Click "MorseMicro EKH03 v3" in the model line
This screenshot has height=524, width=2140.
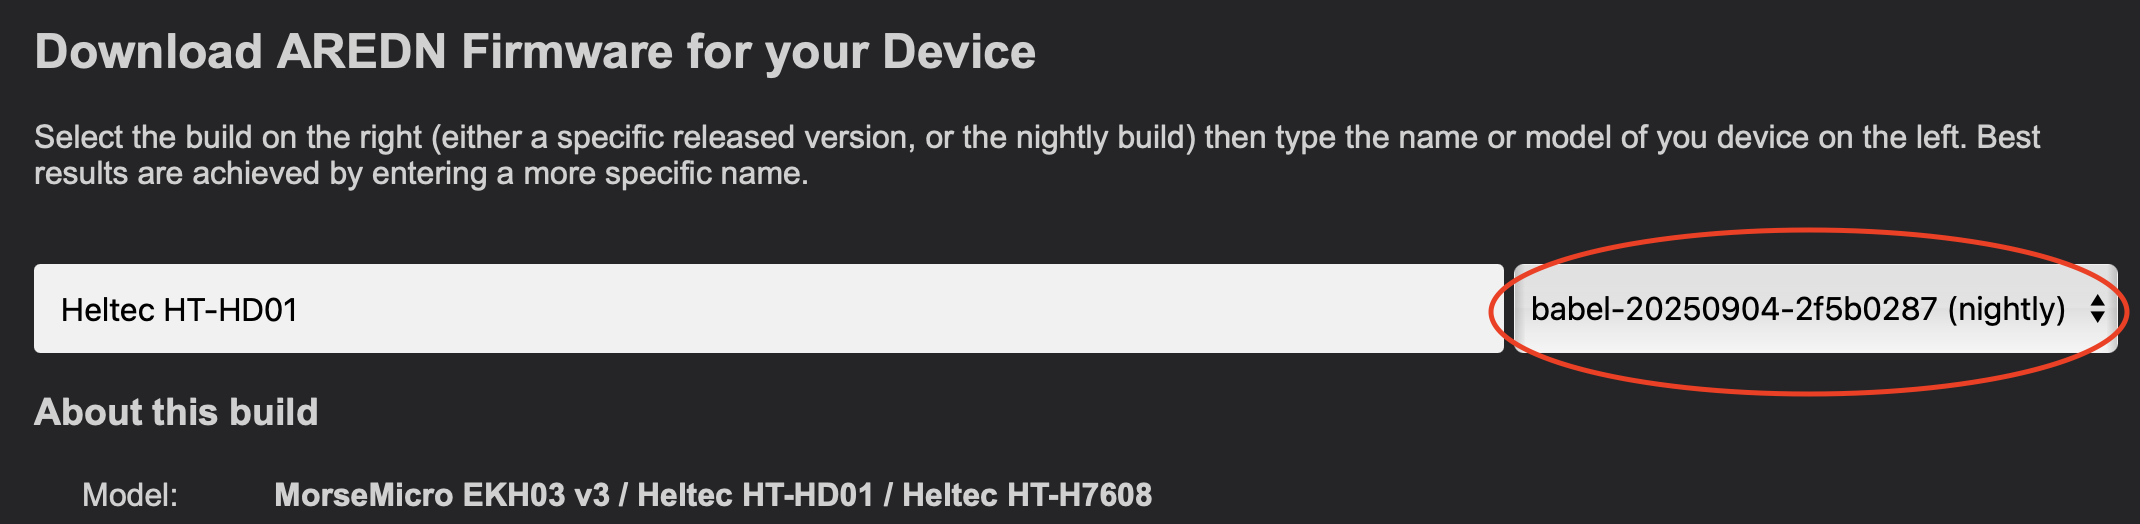(441, 494)
